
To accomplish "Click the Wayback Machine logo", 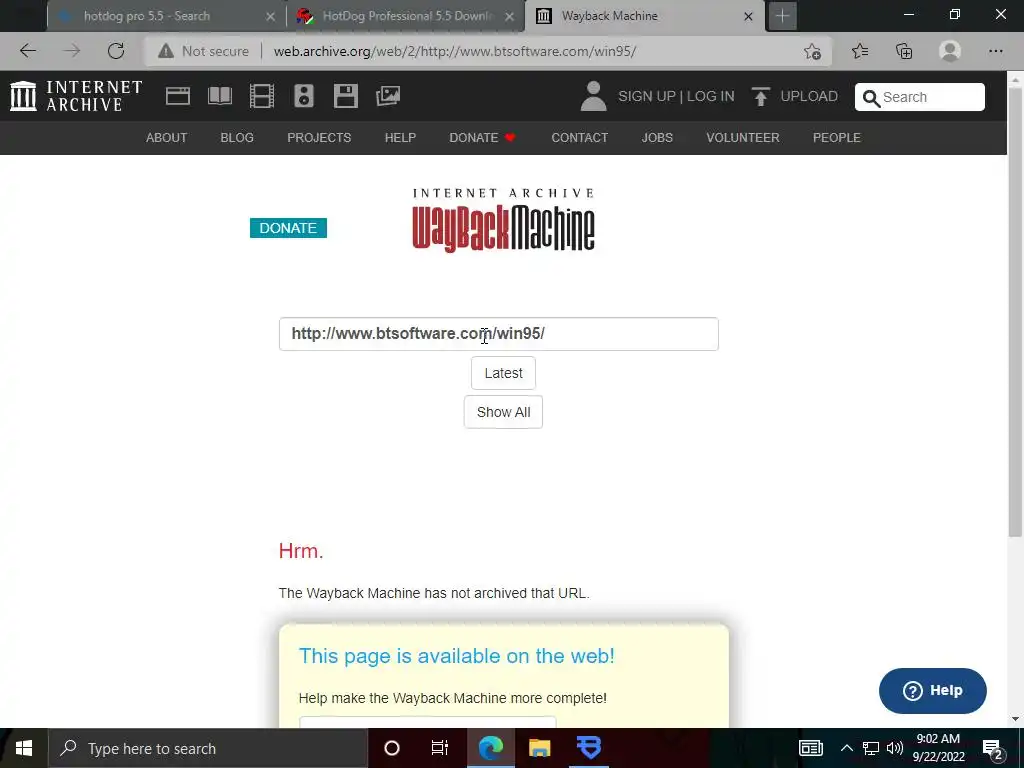I will 503,221.
